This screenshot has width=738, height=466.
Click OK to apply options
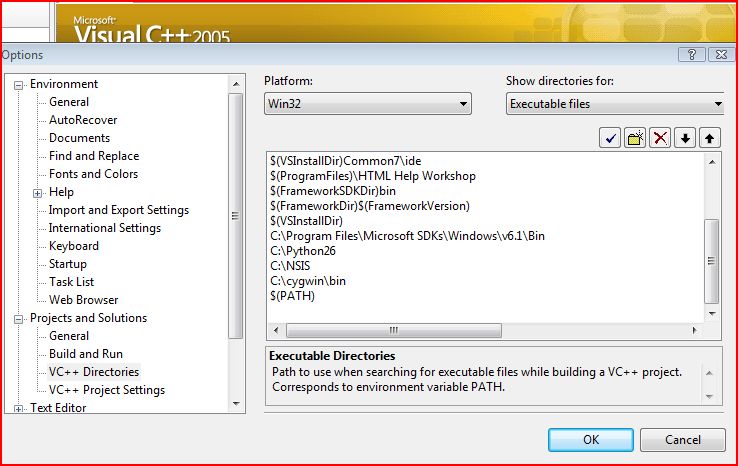tap(591, 440)
